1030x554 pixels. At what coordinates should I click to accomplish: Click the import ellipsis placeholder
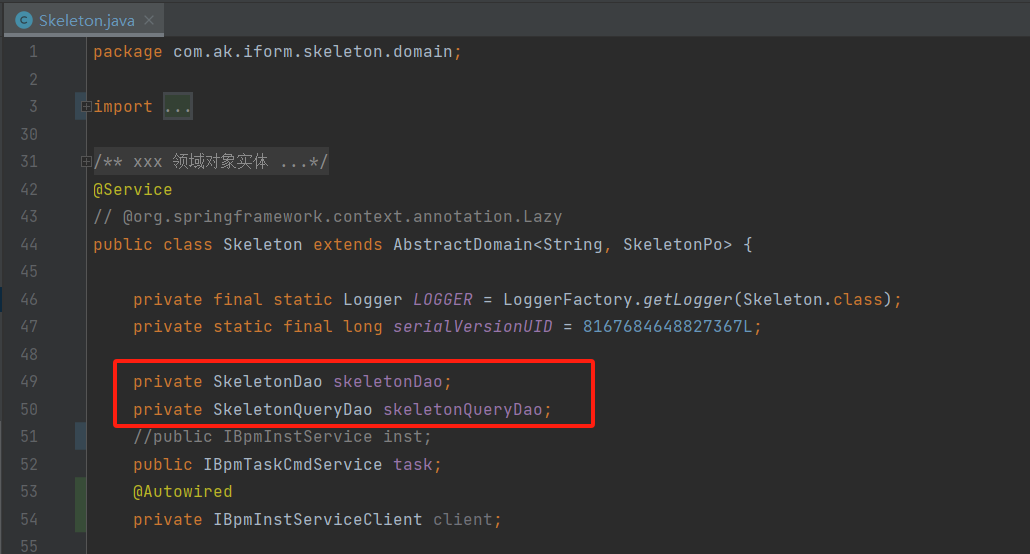[177, 106]
